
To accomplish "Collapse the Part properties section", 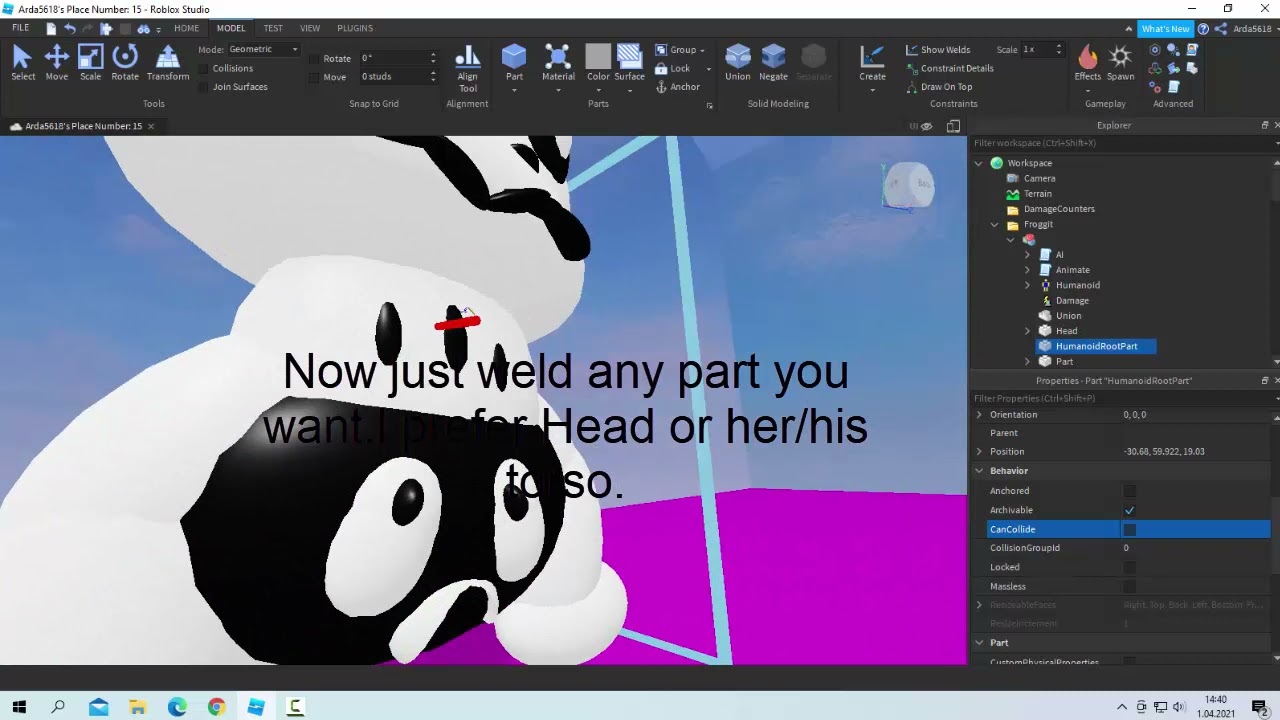I will point(979,643).
